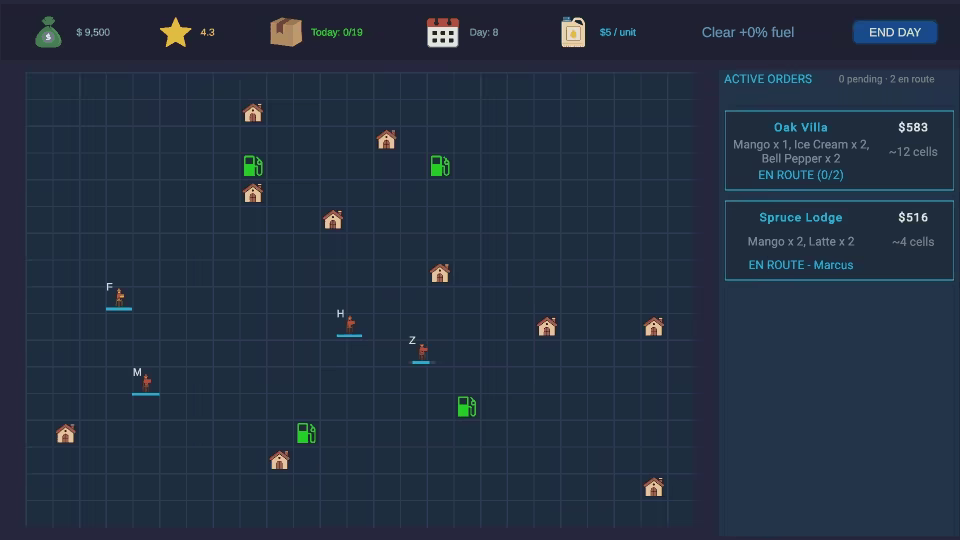Click the calendar day icon

pos(443,32)
